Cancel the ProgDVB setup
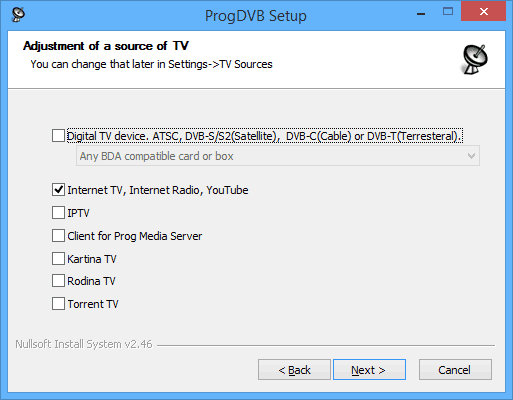This screenshot has width=513, height=400. click(455, 370)
